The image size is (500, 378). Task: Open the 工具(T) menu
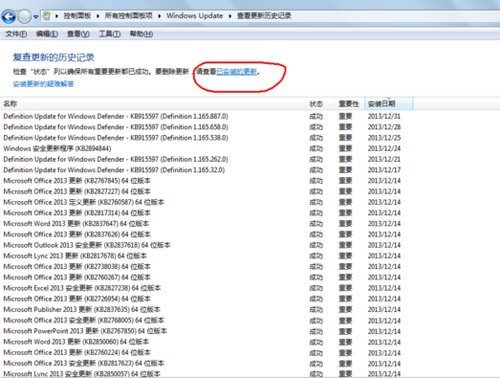click(x=110, y=34)
